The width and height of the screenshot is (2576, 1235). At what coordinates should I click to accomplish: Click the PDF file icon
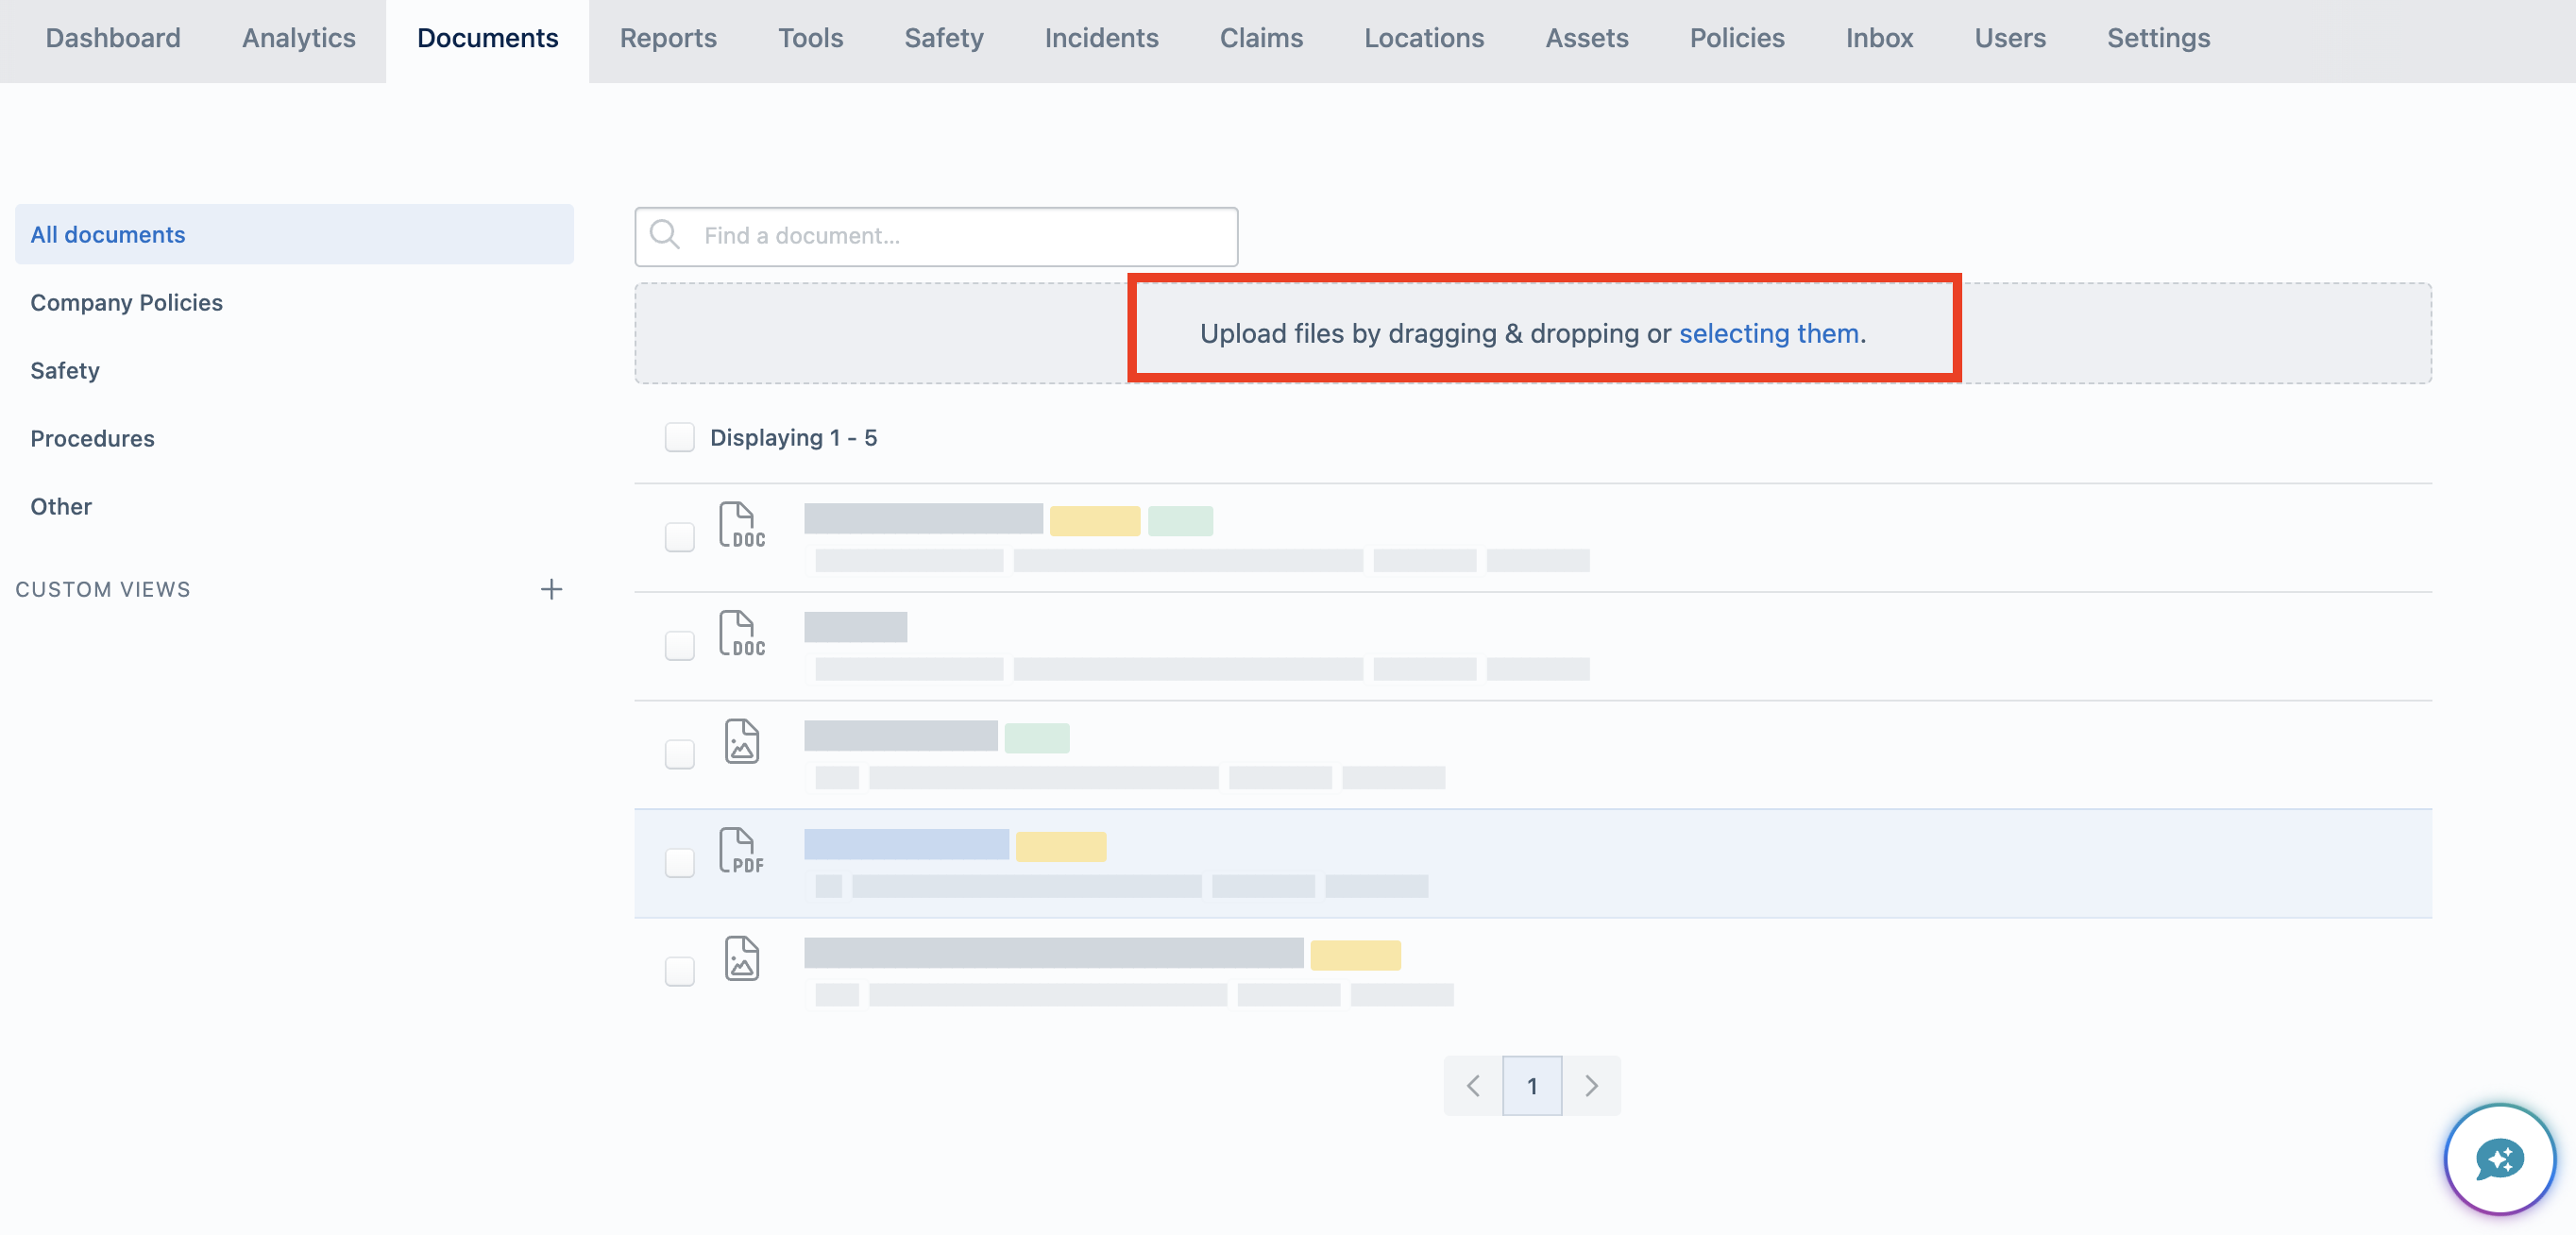pyautogui.click(x=741, y=851)
